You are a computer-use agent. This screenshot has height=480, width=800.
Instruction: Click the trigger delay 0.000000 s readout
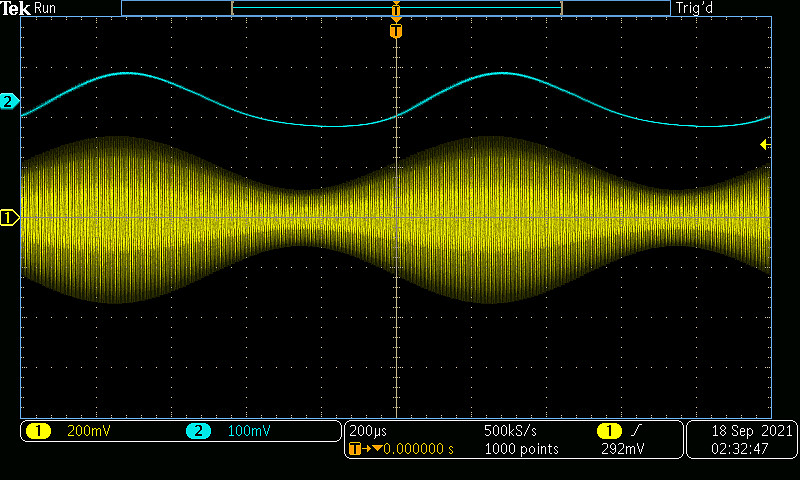pos(418,449)
